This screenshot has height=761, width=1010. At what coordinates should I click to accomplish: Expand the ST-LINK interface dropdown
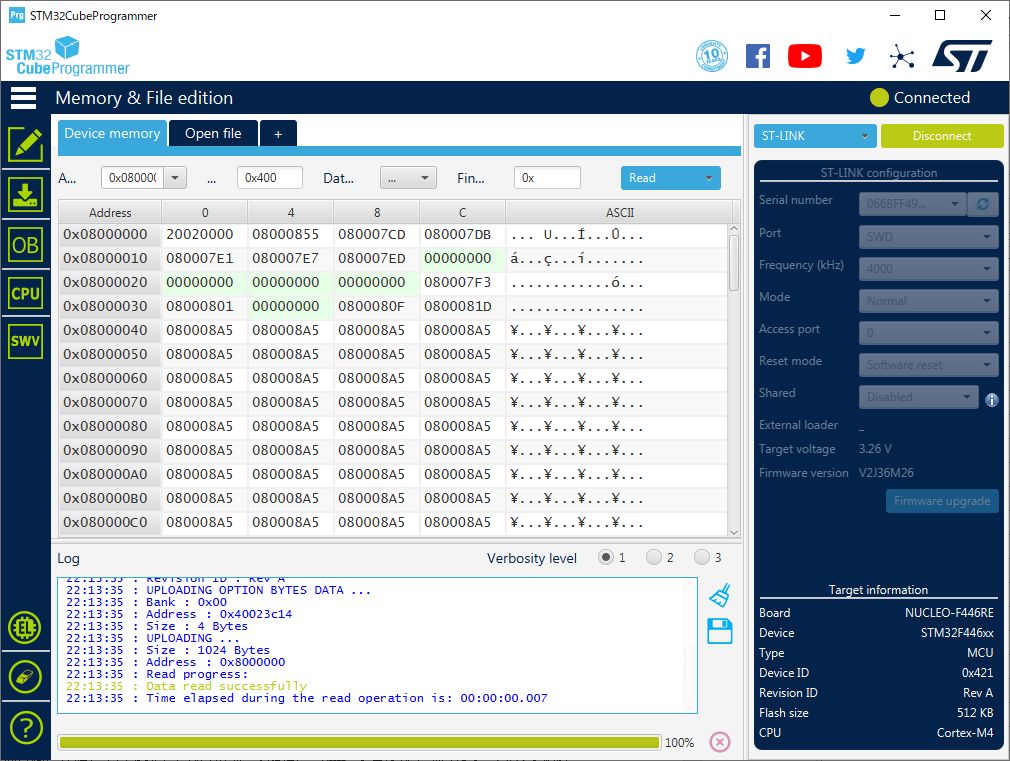coord(864,136)
